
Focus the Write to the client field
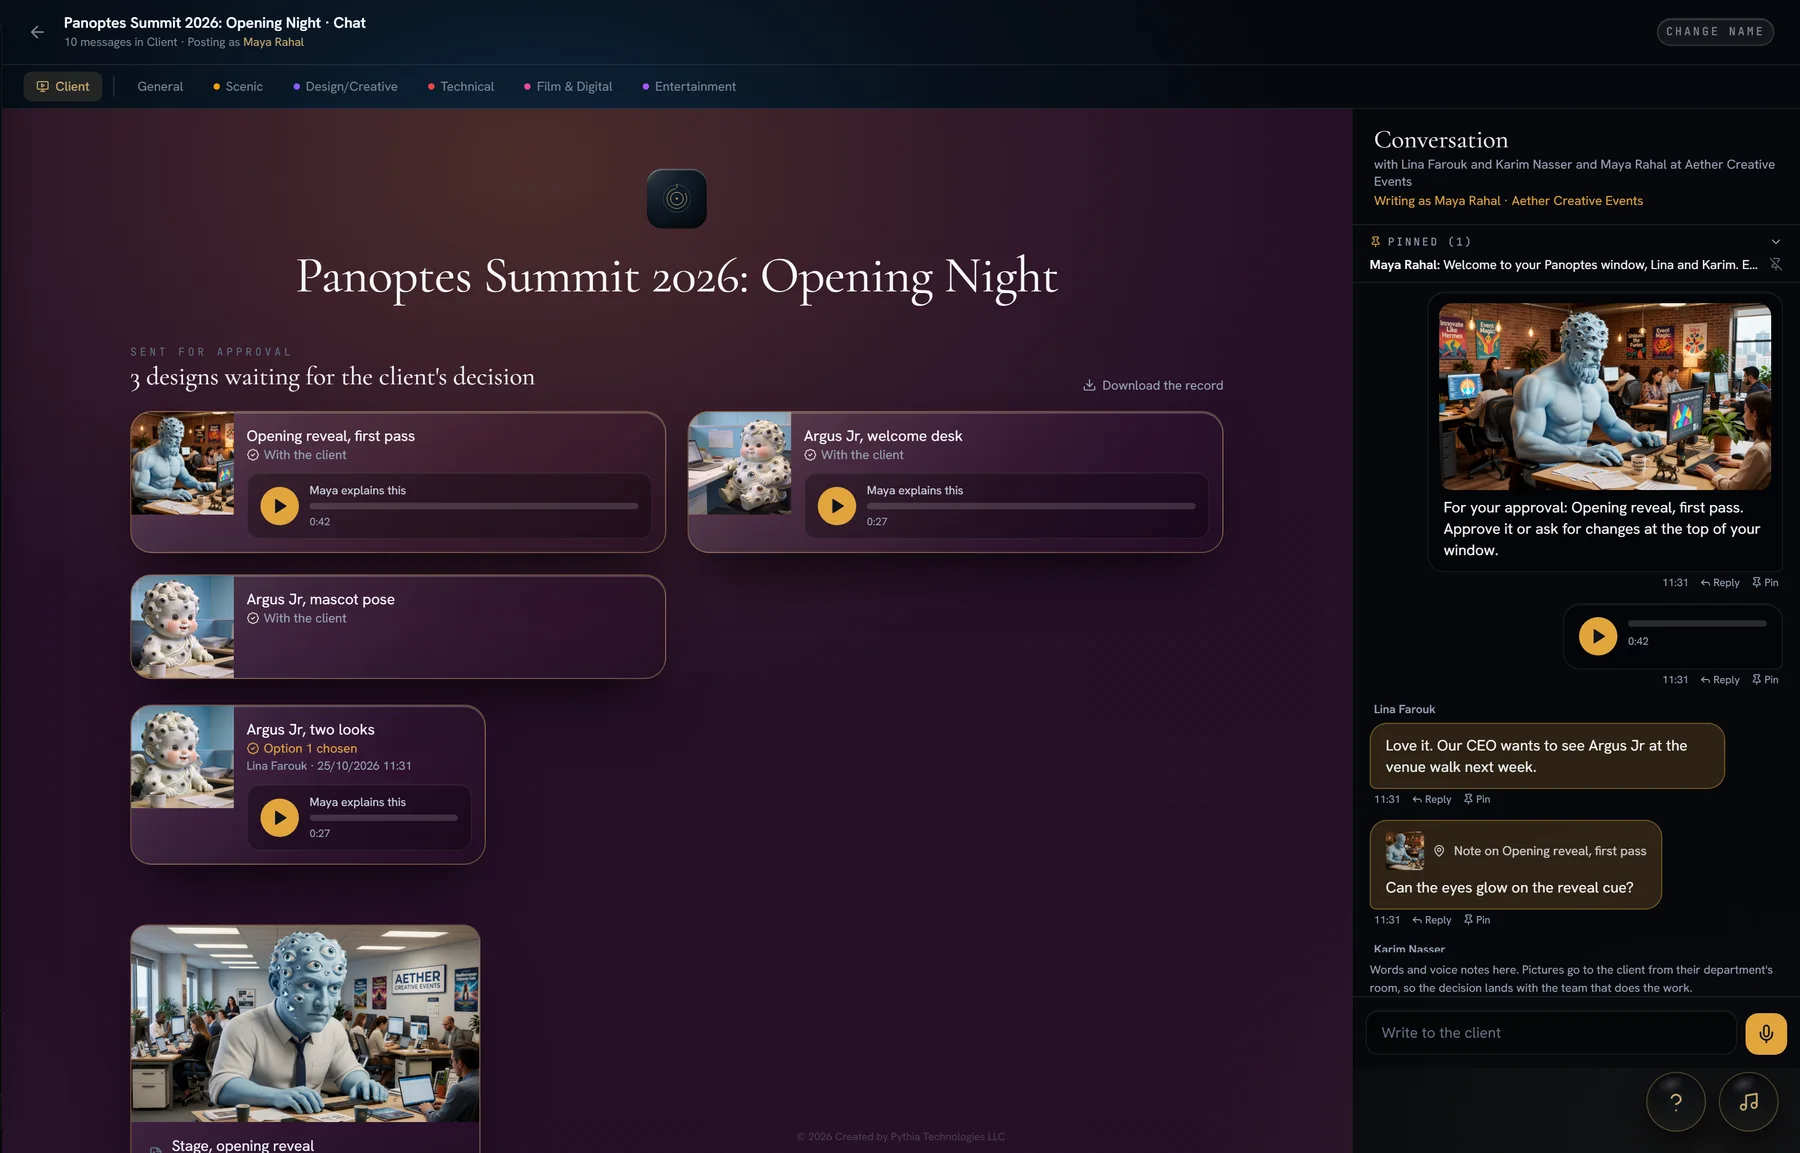tap(1551, 1033)
